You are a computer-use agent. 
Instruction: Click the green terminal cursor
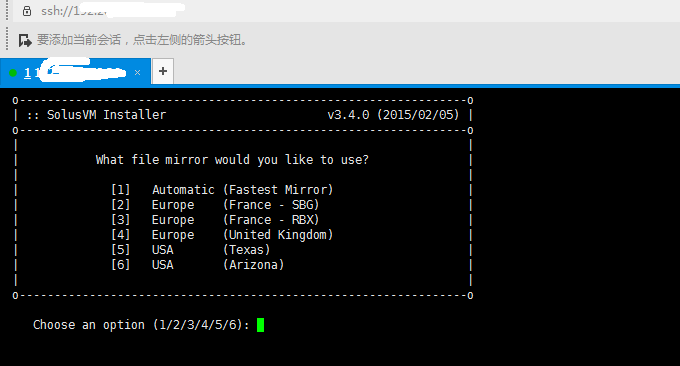click(x=260, y=325)
